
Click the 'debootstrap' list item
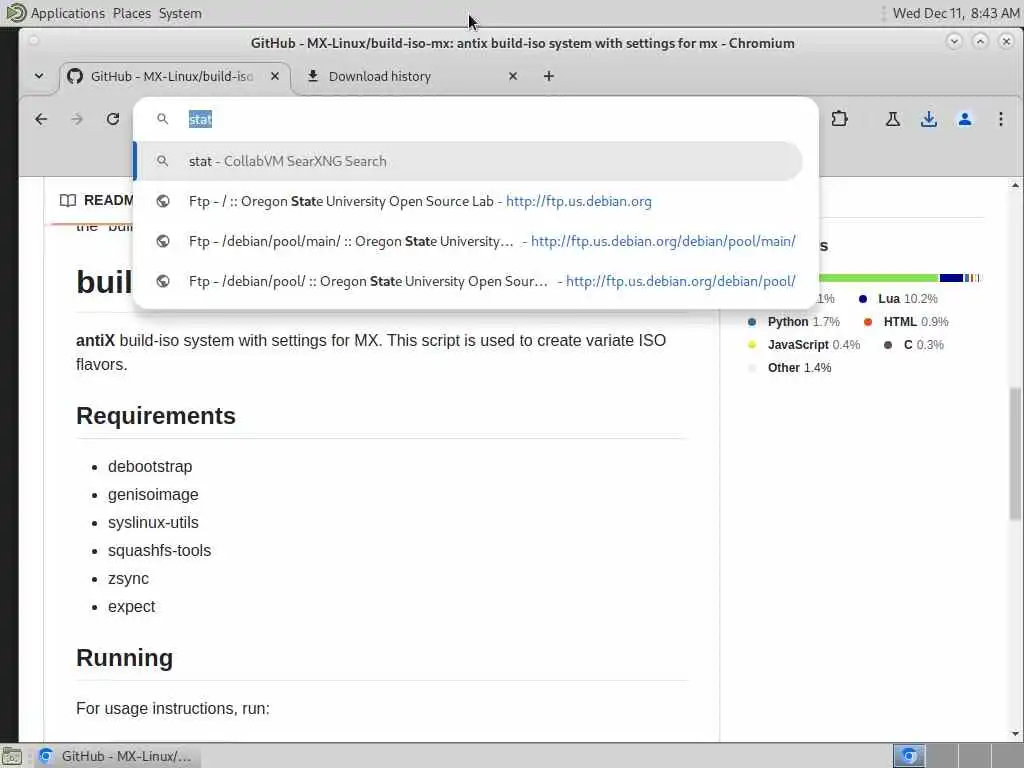point(150,466)
